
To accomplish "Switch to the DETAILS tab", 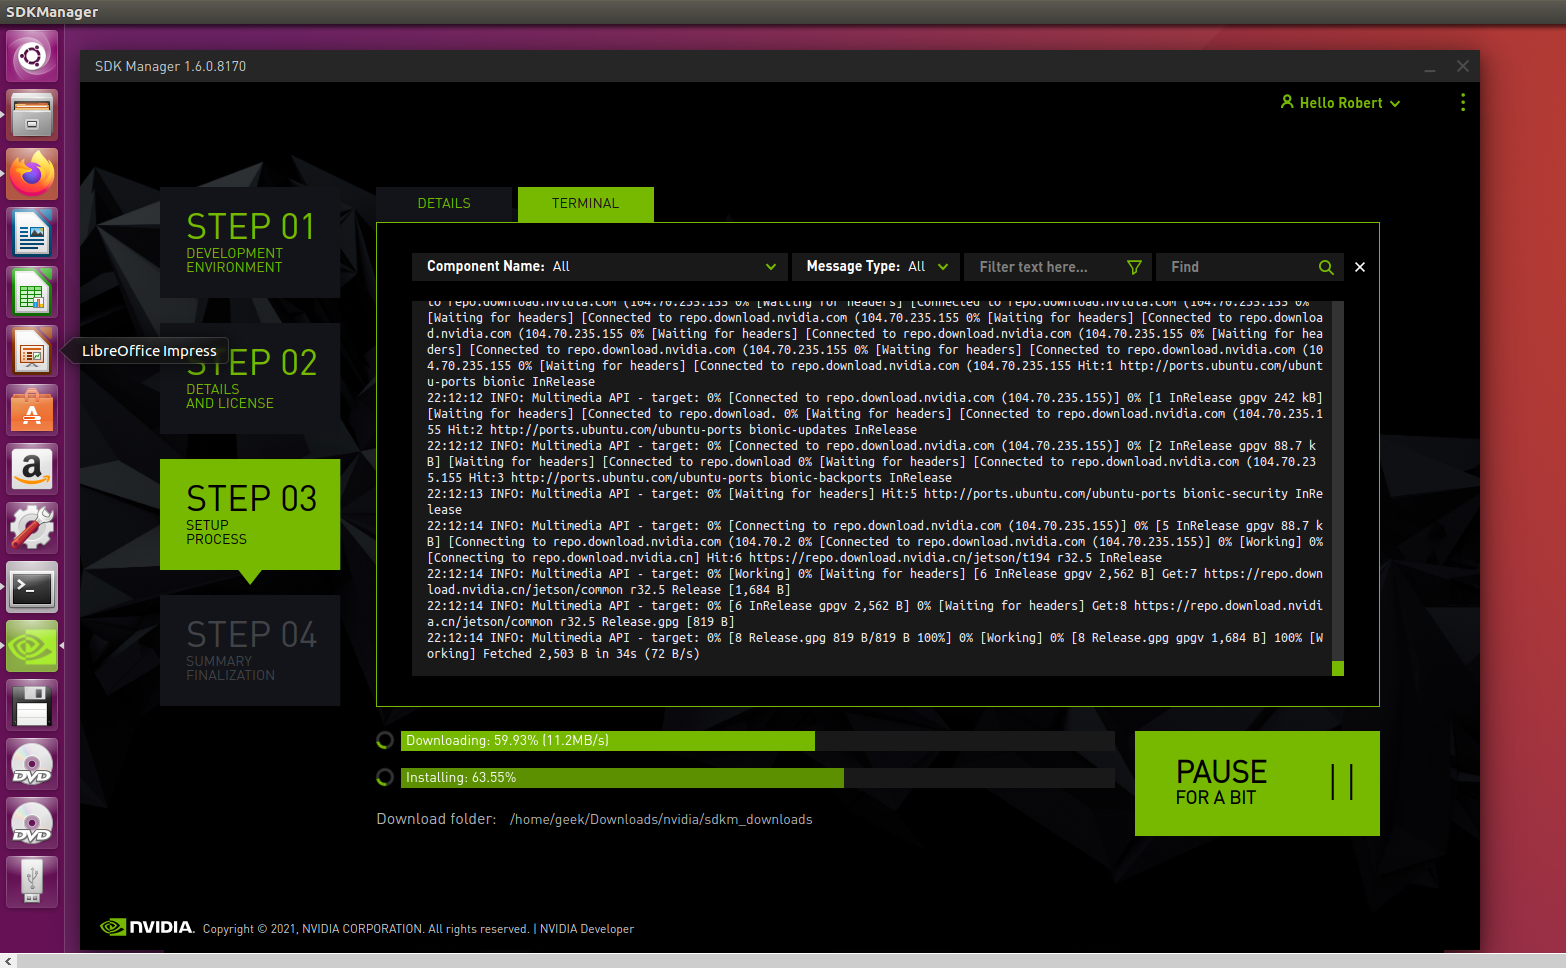I will (444, 203).
